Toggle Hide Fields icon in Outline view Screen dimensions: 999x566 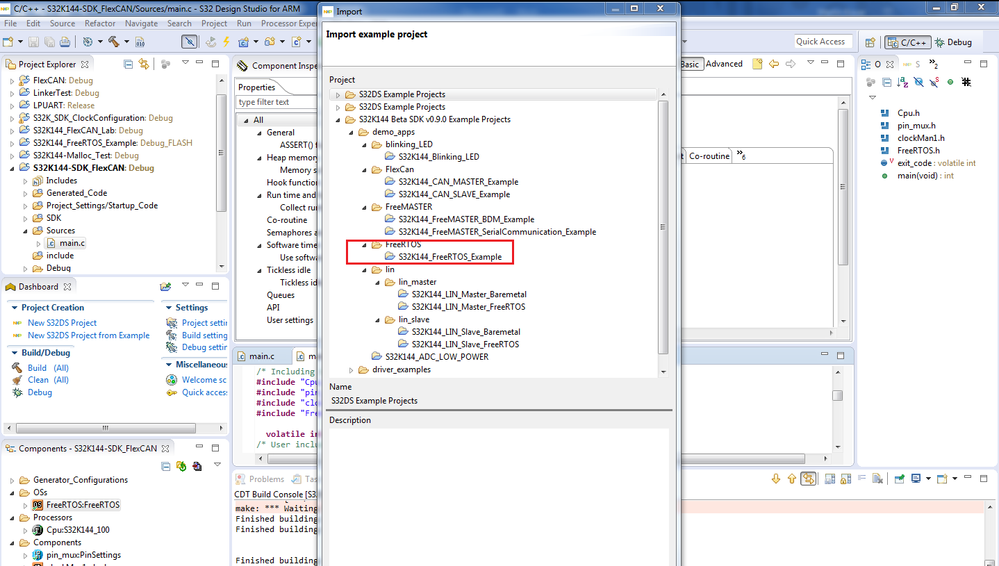[x=918, y=82]
